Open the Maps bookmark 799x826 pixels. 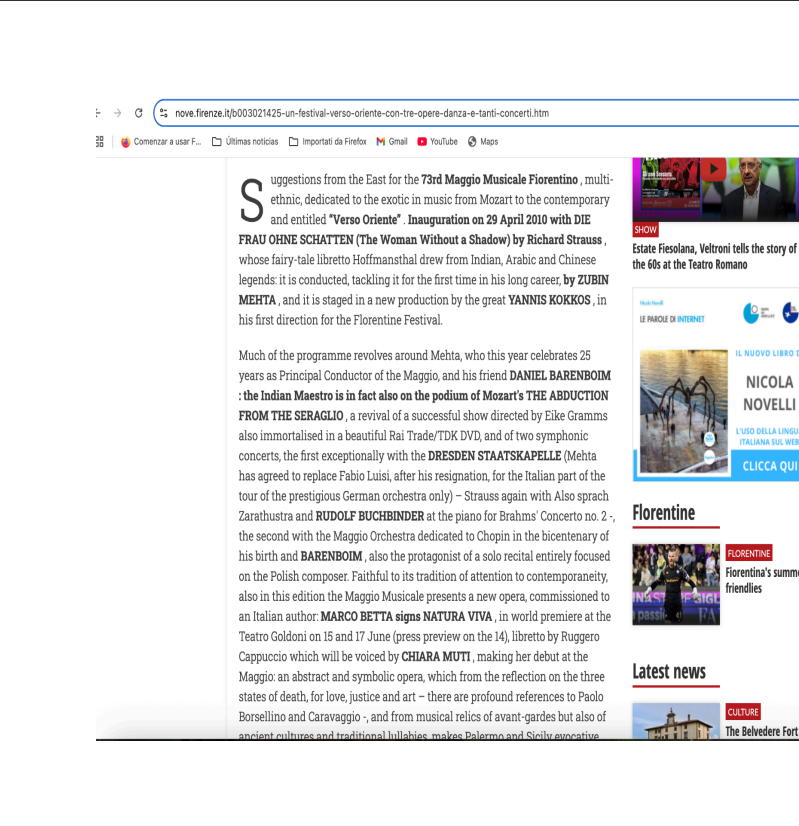coord(483,142)
